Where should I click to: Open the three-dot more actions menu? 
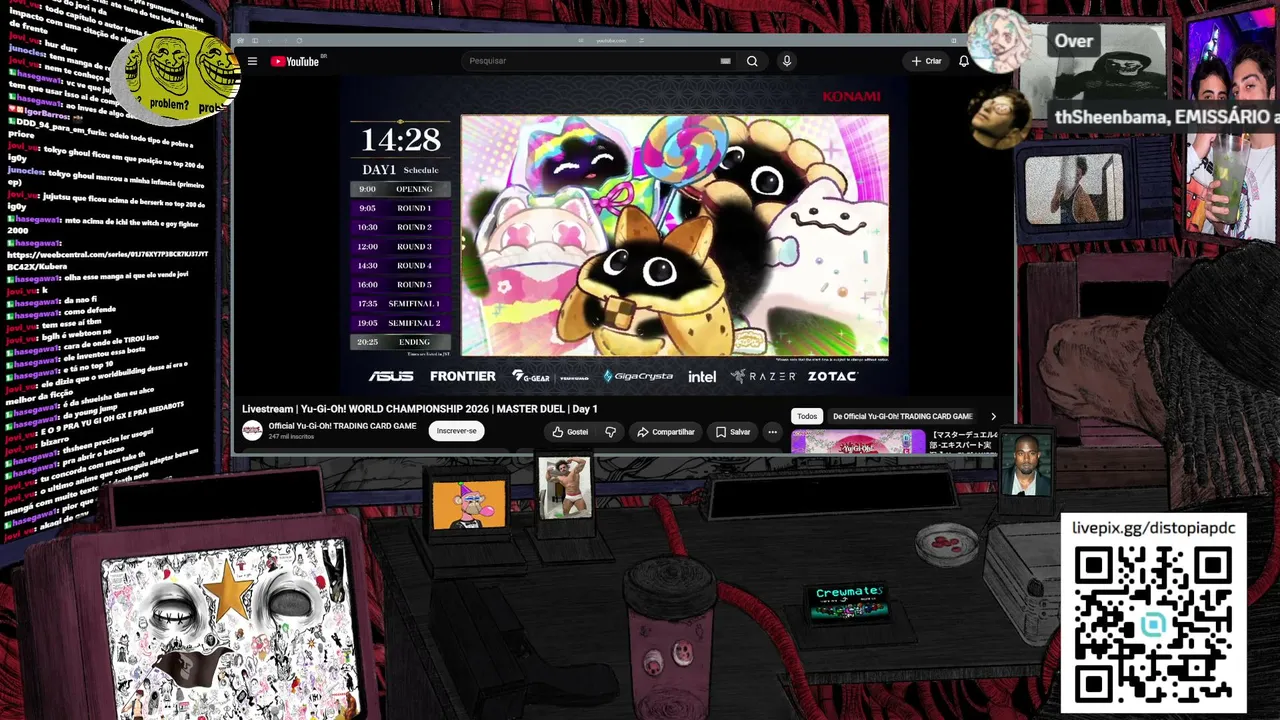[x=772, y=432]
